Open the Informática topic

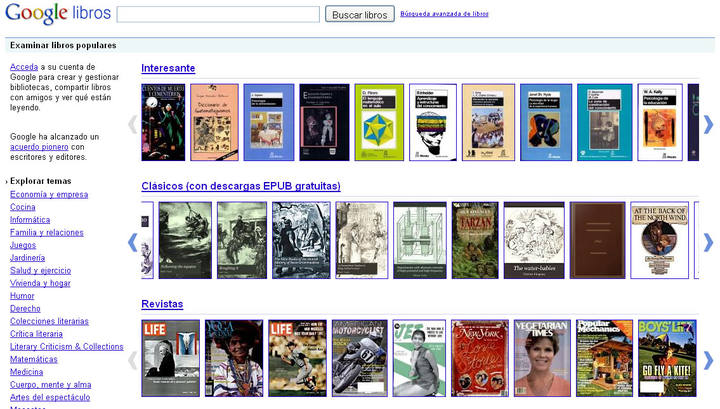[x=30, y=220]
